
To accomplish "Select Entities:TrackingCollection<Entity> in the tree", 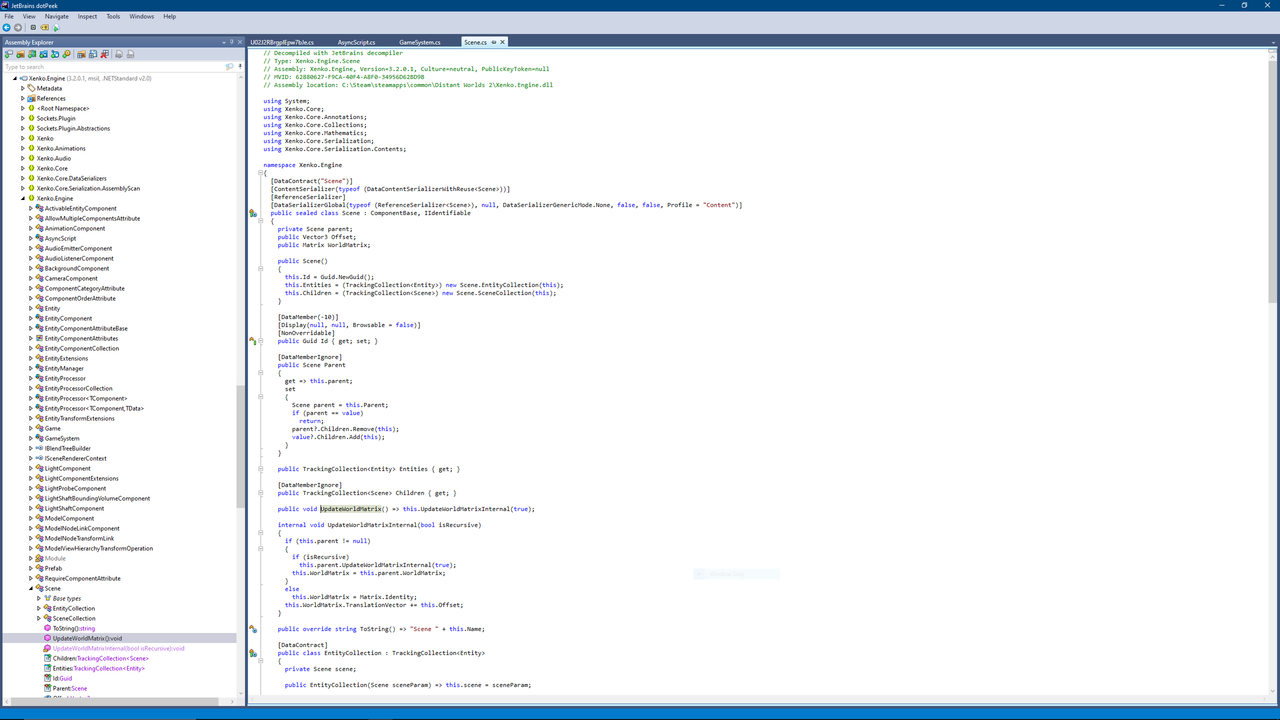I will [x=98, y=668].
